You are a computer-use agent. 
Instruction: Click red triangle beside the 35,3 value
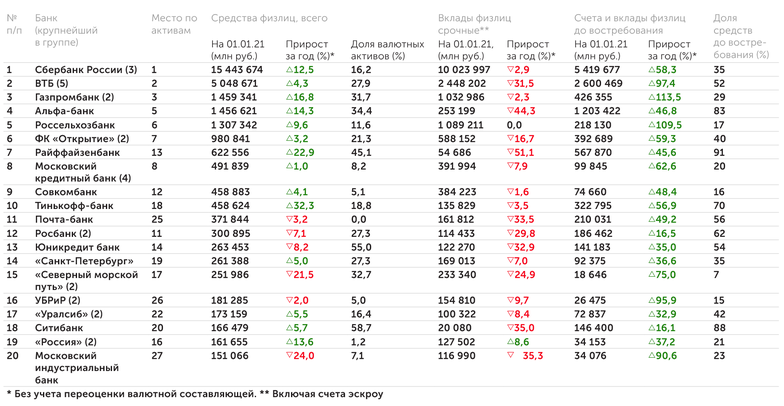coord(511,354)
